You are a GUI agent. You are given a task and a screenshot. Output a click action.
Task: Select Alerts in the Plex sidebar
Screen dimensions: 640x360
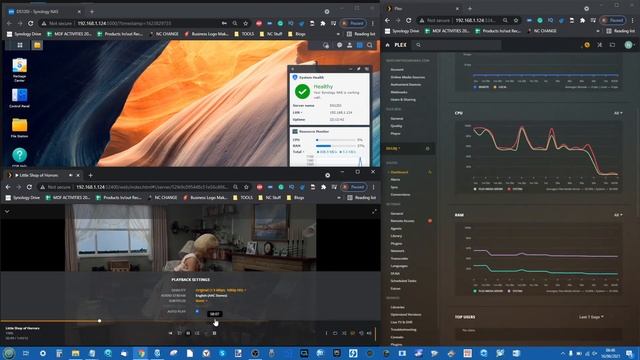pos(395,180)
